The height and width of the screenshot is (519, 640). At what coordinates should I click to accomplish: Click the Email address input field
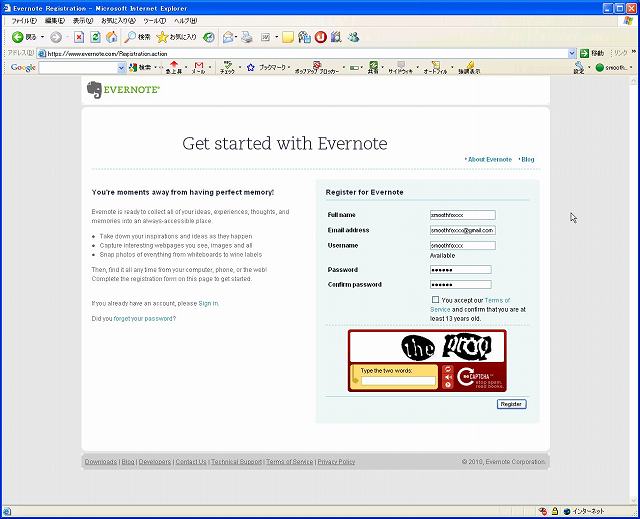pos(462,230)
